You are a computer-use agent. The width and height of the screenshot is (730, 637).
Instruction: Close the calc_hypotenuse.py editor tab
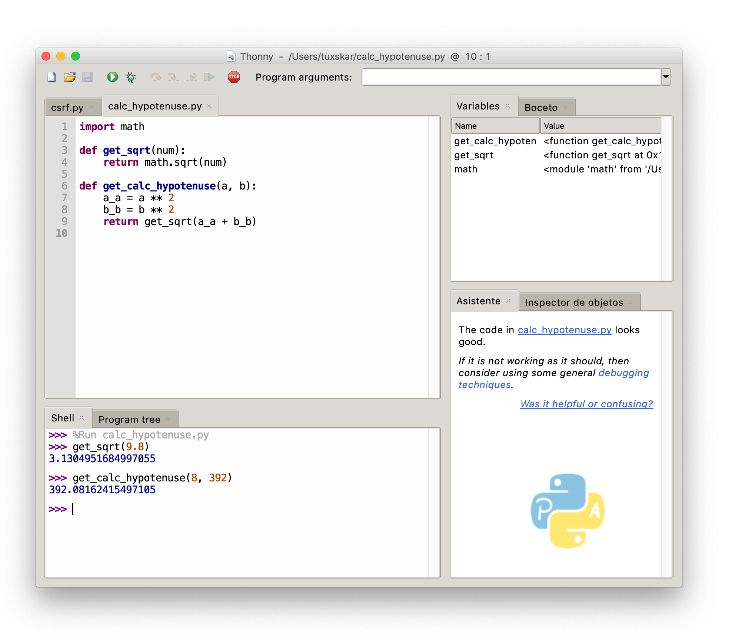[210, 106]
